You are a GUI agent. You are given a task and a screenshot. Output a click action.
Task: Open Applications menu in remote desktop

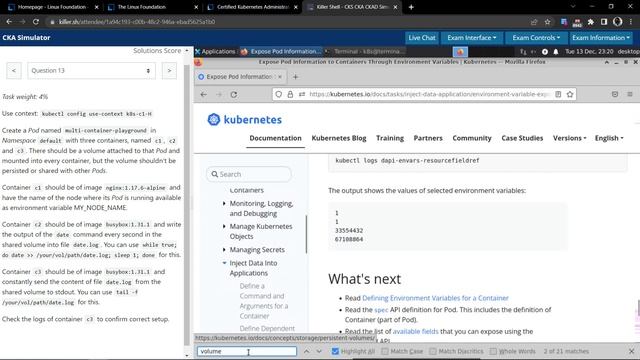coord(215,51)
